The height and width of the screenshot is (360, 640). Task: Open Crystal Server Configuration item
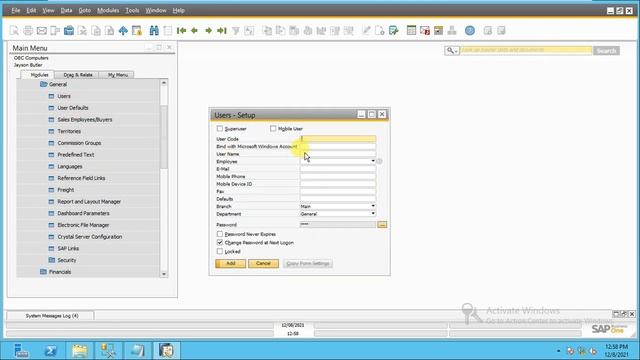[90, 237]
